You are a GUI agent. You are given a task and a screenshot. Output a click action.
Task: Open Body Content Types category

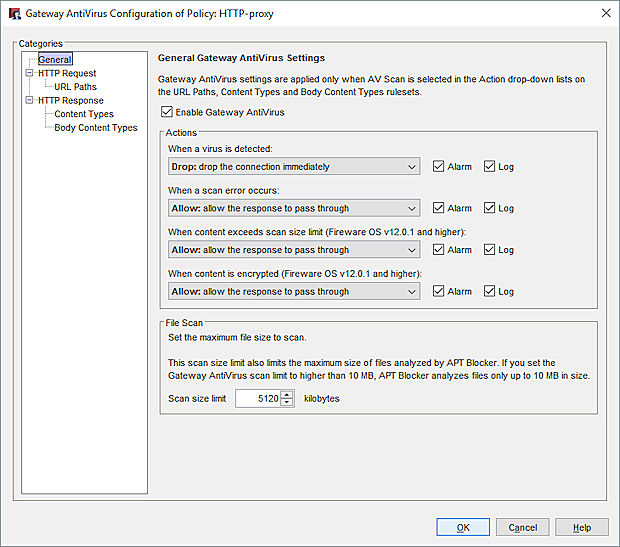(x=95, y=128)
